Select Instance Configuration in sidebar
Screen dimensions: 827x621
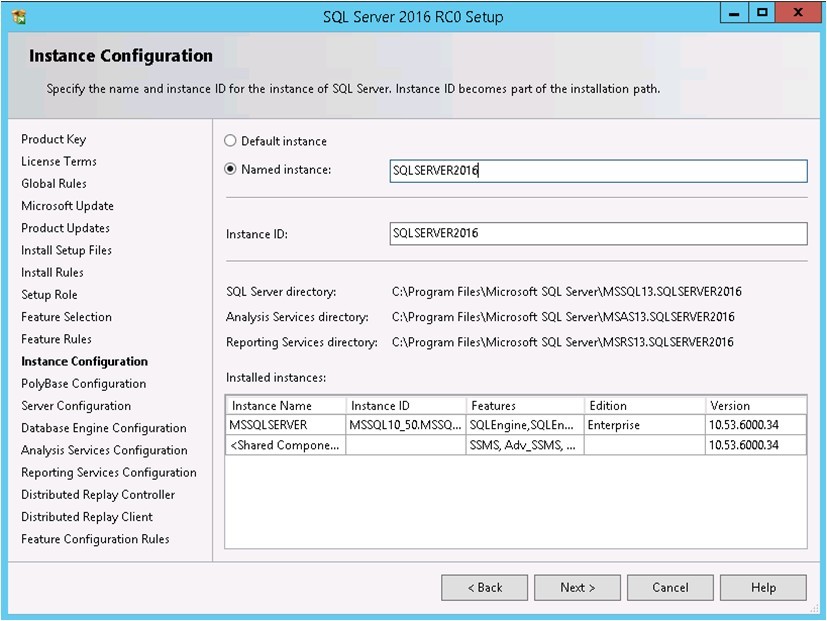click(x=84, y=361)
